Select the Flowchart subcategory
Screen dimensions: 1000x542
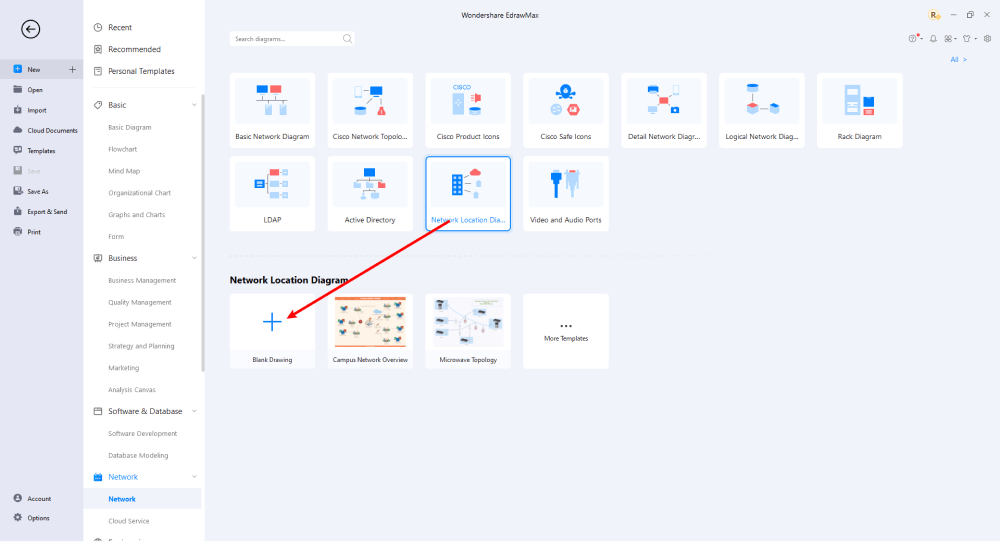click(122, 149)
